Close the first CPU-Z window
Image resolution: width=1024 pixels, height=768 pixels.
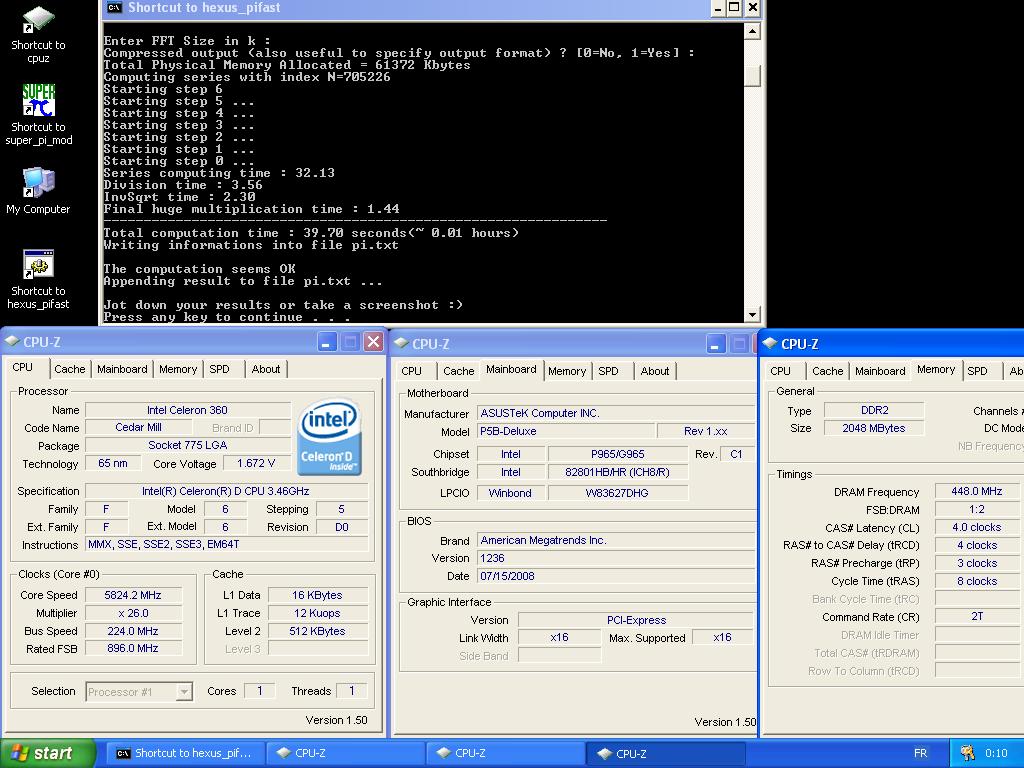pos(374,342)
